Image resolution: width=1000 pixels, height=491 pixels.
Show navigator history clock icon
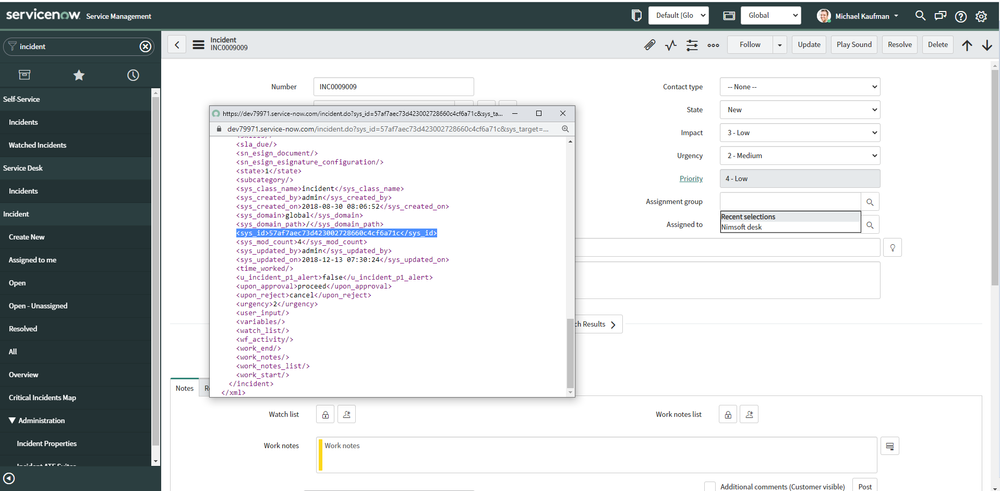pyautogui.click(x=133, y=75)
